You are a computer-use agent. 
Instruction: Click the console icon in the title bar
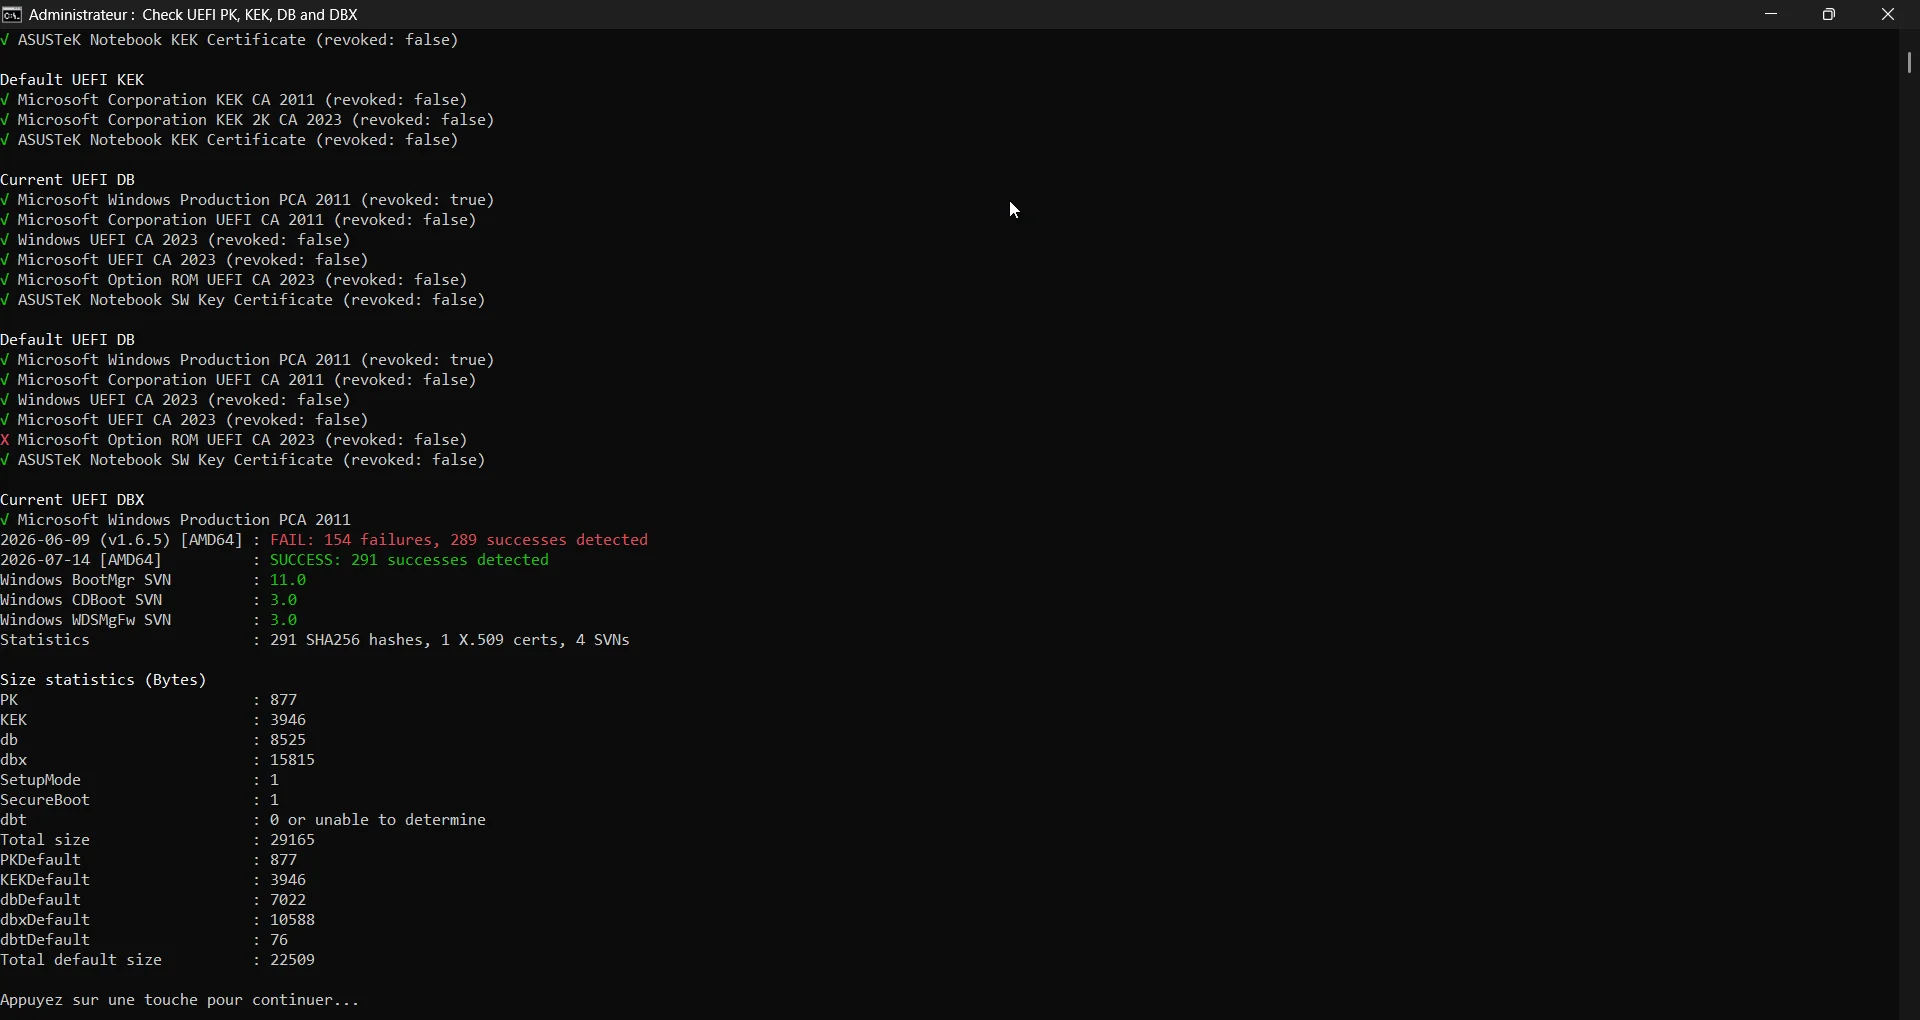tap(12, 15)
